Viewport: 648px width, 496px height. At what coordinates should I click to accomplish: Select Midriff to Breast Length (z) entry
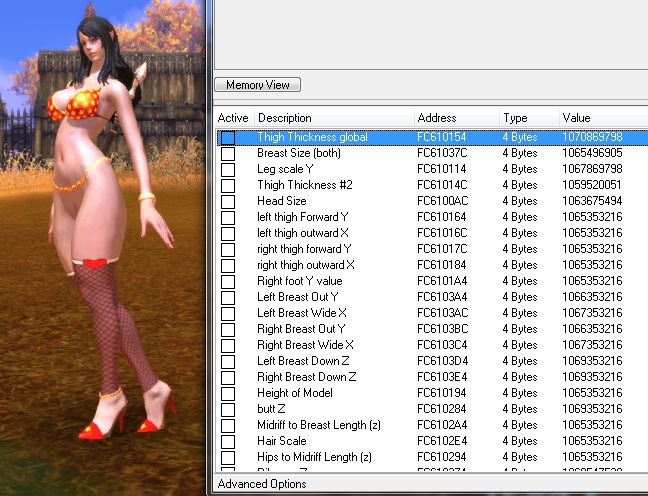tap(314, 425)
